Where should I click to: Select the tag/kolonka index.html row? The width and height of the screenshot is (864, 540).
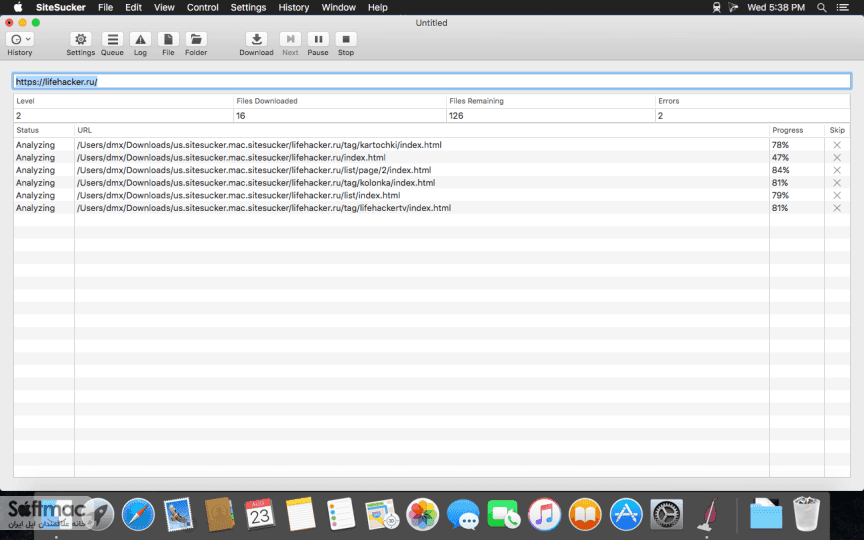tap(431, 183)
